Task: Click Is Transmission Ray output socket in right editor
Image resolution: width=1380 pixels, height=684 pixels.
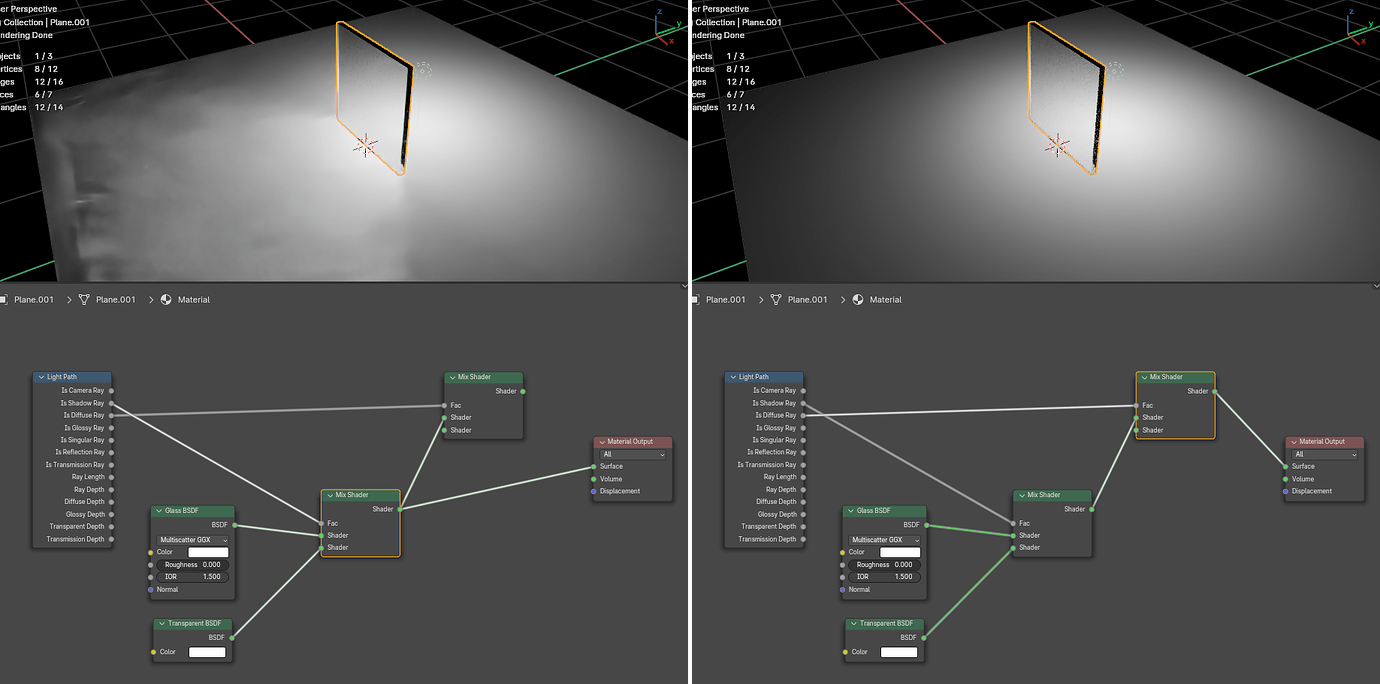Action: click(x=803, y=465)
